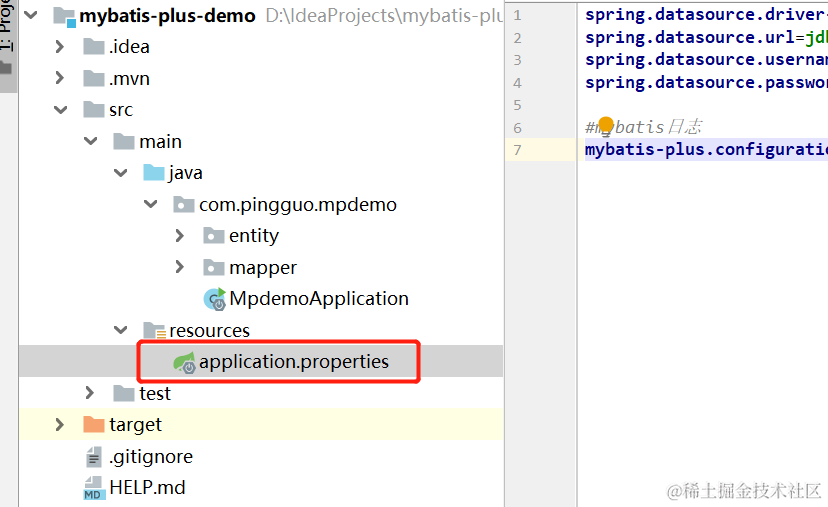The height and width of the screenshot is (507, 828).
Task: Select the .mvn folder name
Action: click(x=129, y=79)
